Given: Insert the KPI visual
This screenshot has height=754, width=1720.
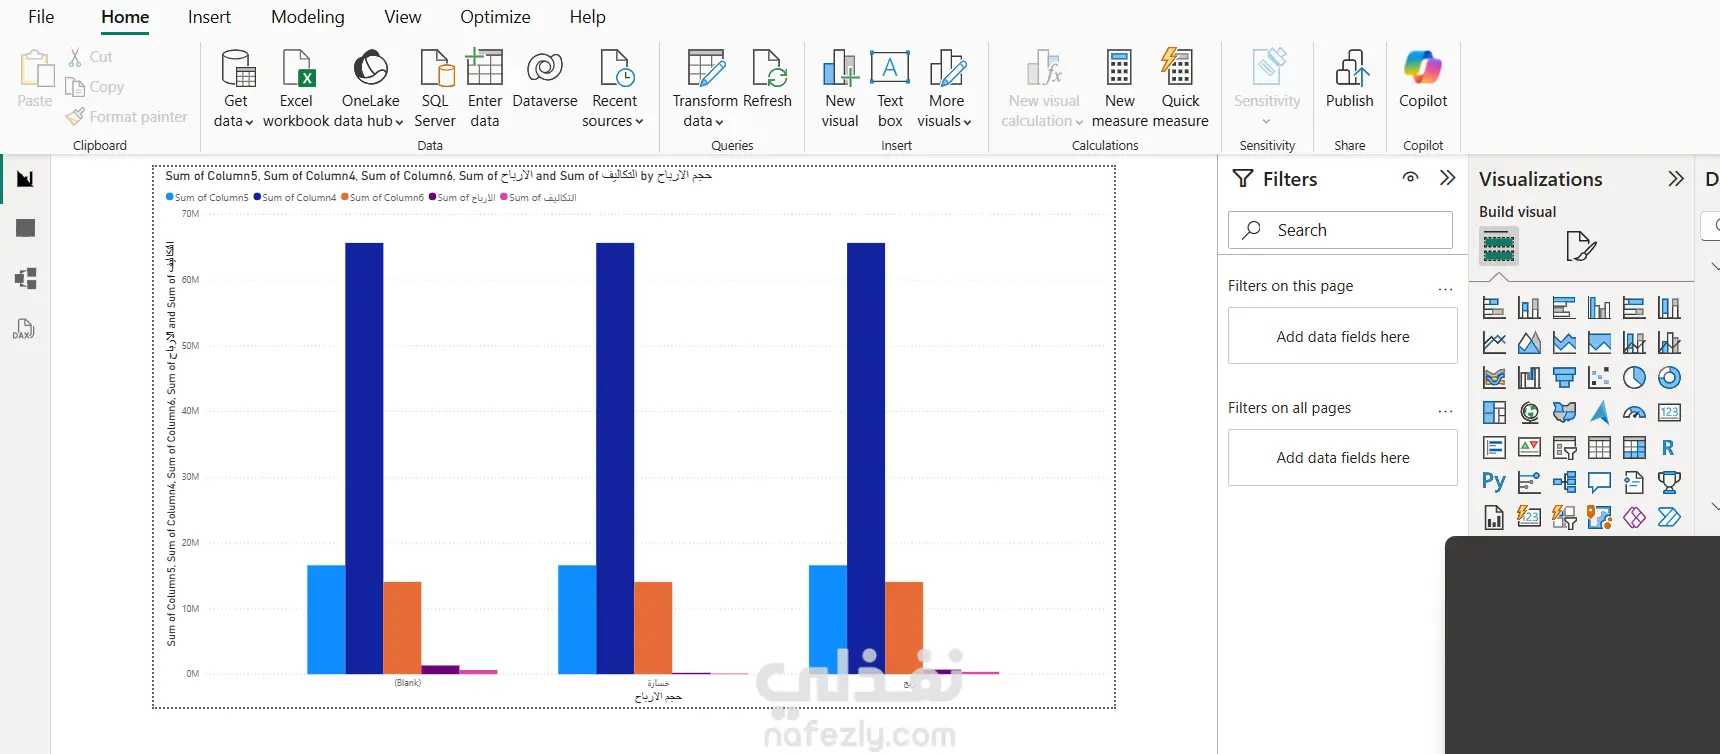Looking at the screenshot, I should pos(1529,448).
